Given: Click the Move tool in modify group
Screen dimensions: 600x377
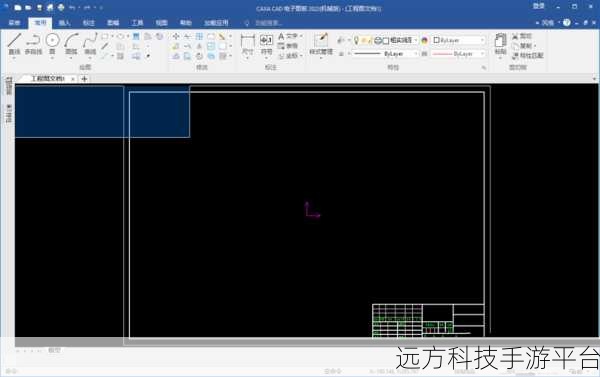Looking at the screenshot, I should pyautogui.click(x=176, y=36).
